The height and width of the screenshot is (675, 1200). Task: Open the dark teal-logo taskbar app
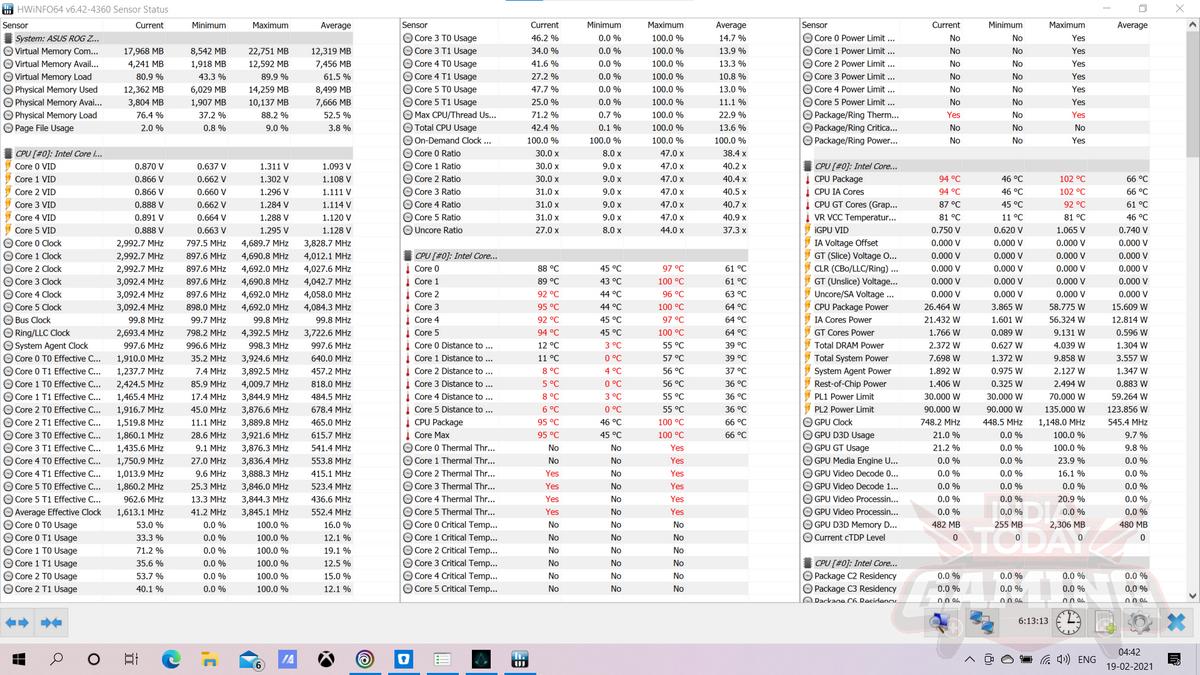point(481,660)
